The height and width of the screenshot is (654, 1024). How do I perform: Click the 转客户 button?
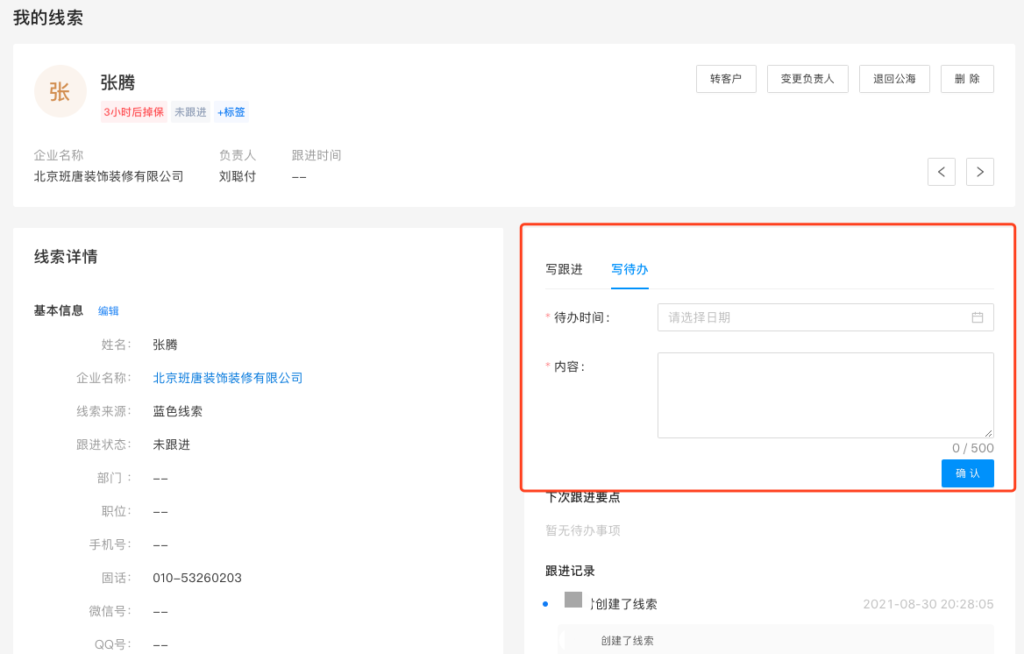click(x=726, y=79)
